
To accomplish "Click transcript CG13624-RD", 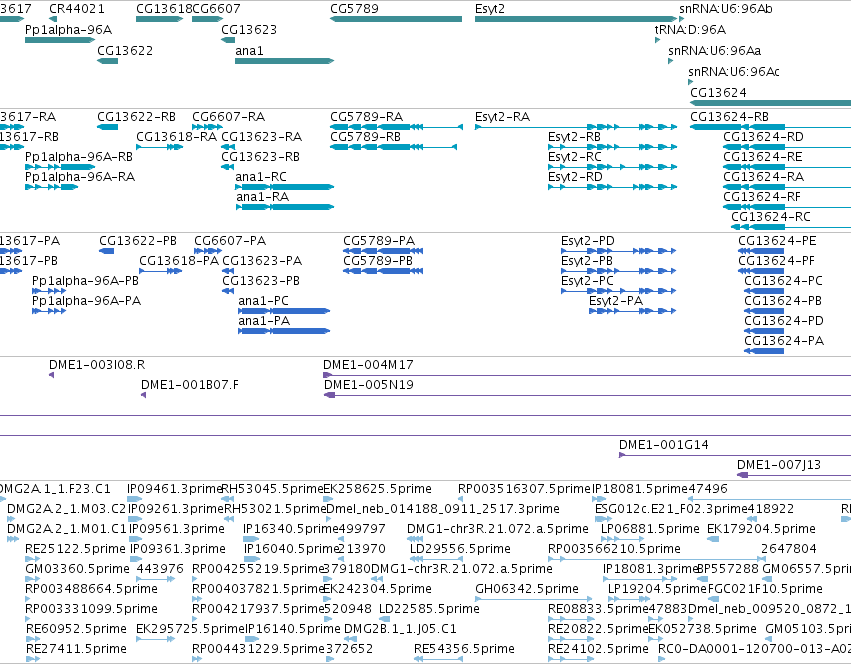I will [x=763, y=137].
